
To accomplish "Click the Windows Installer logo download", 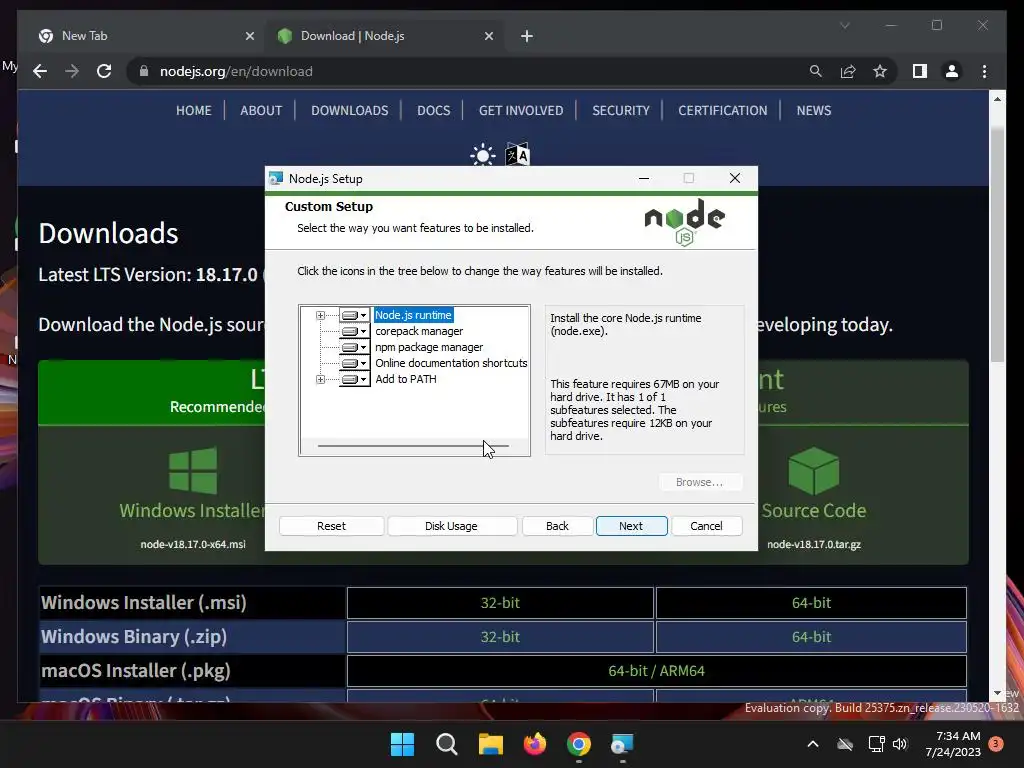I will point(193,470).
